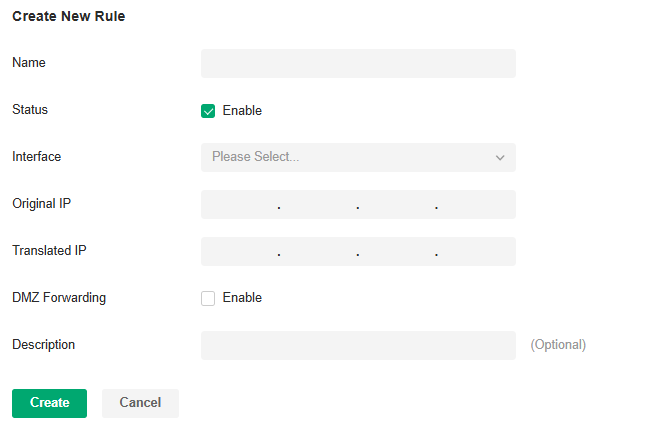This screenshot has height=426, width=656.
Task: Focus the first octet of Translated IP
Action: pos(240,252)
